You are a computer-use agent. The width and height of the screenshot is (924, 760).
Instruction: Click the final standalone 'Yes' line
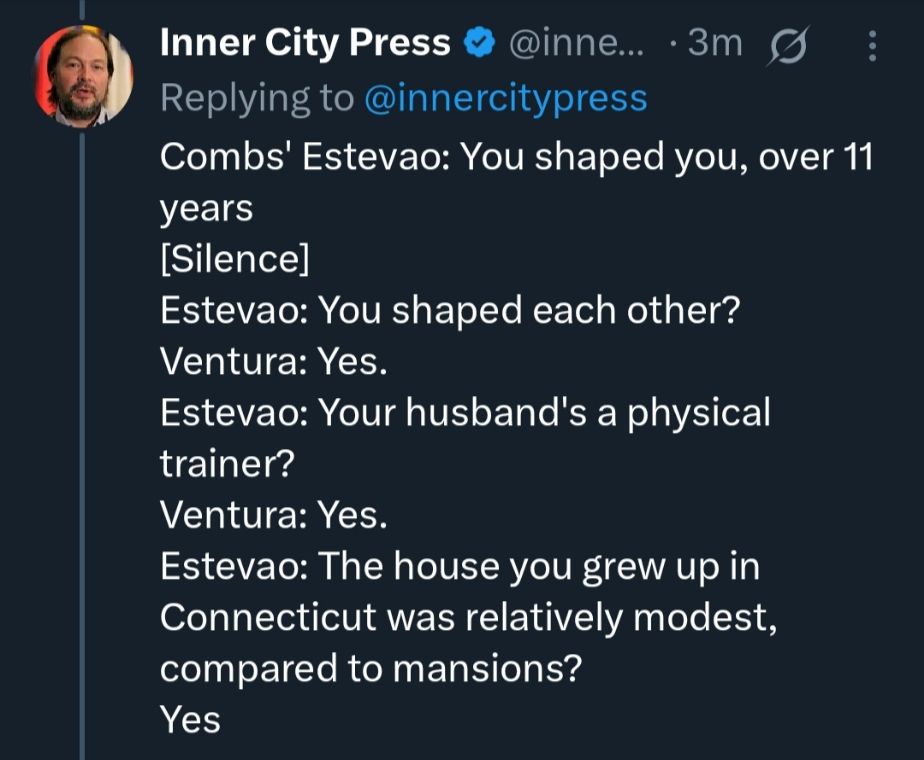coord(190,720)
